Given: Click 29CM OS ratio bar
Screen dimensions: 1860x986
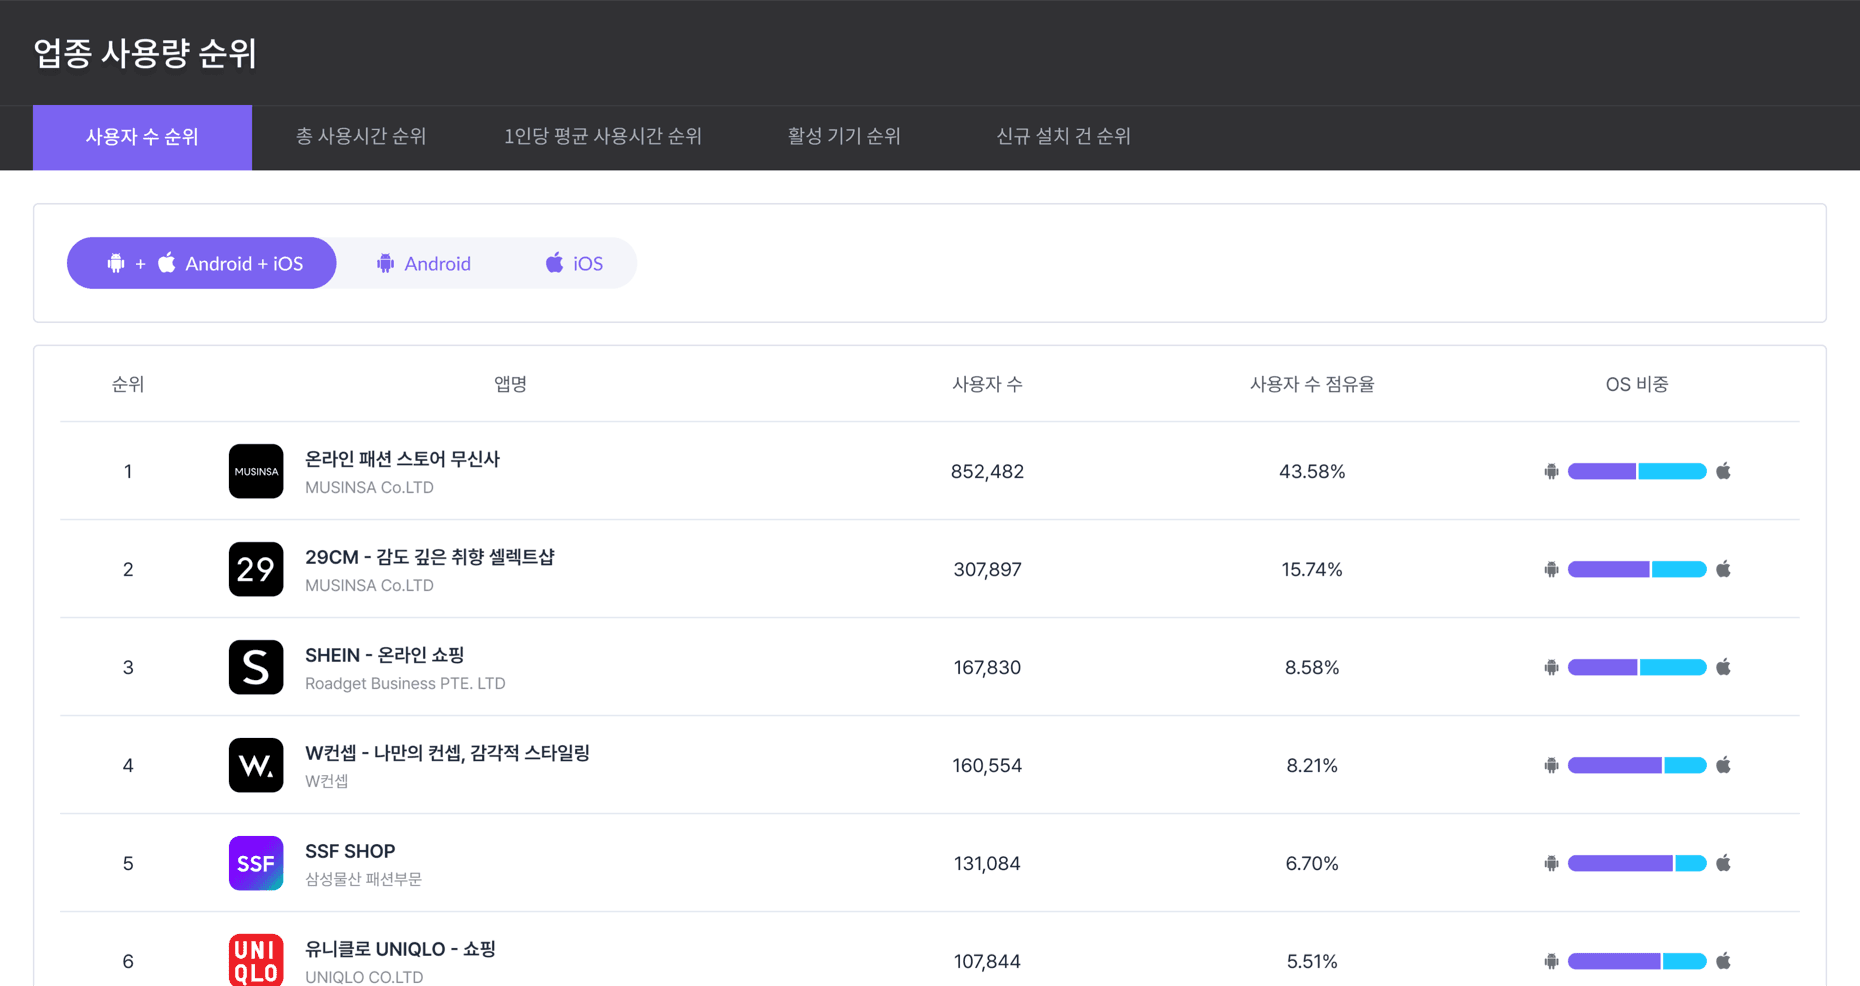Looking at the screenshot, I should pyautogui.click(x=1637, y=569).
